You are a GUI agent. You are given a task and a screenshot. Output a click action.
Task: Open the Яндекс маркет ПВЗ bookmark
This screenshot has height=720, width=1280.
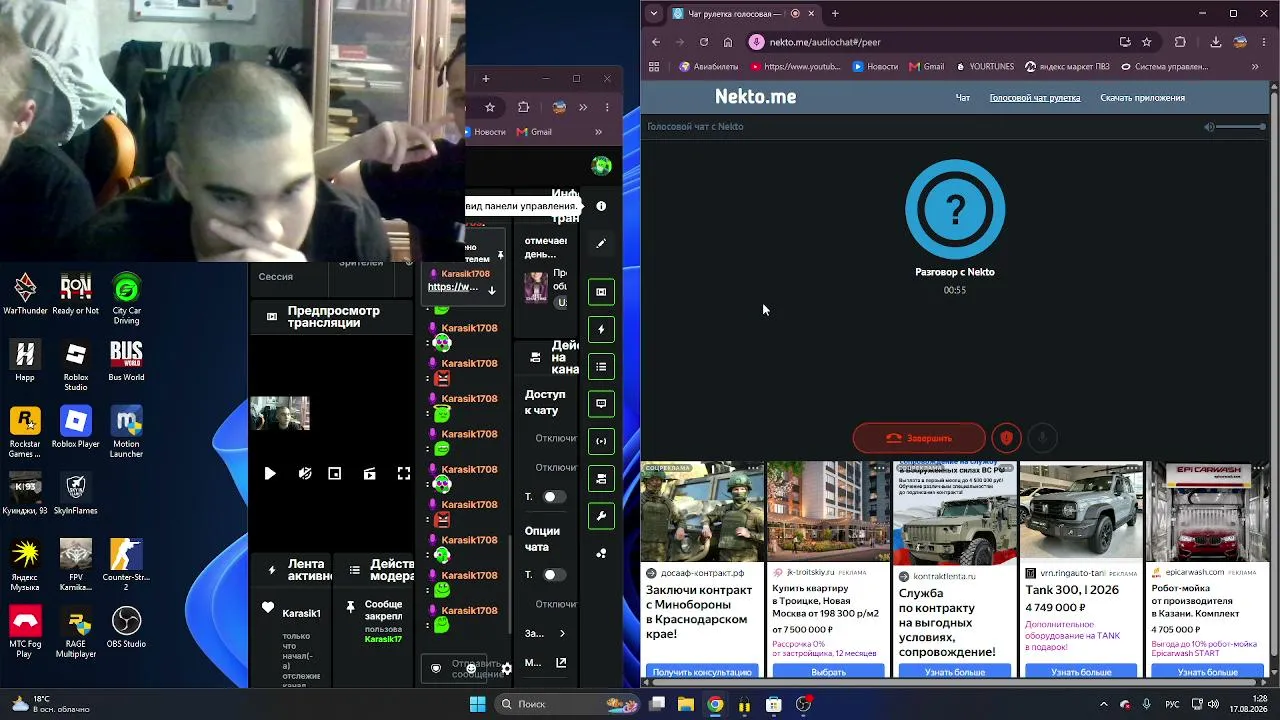[x=1068, y=67]
